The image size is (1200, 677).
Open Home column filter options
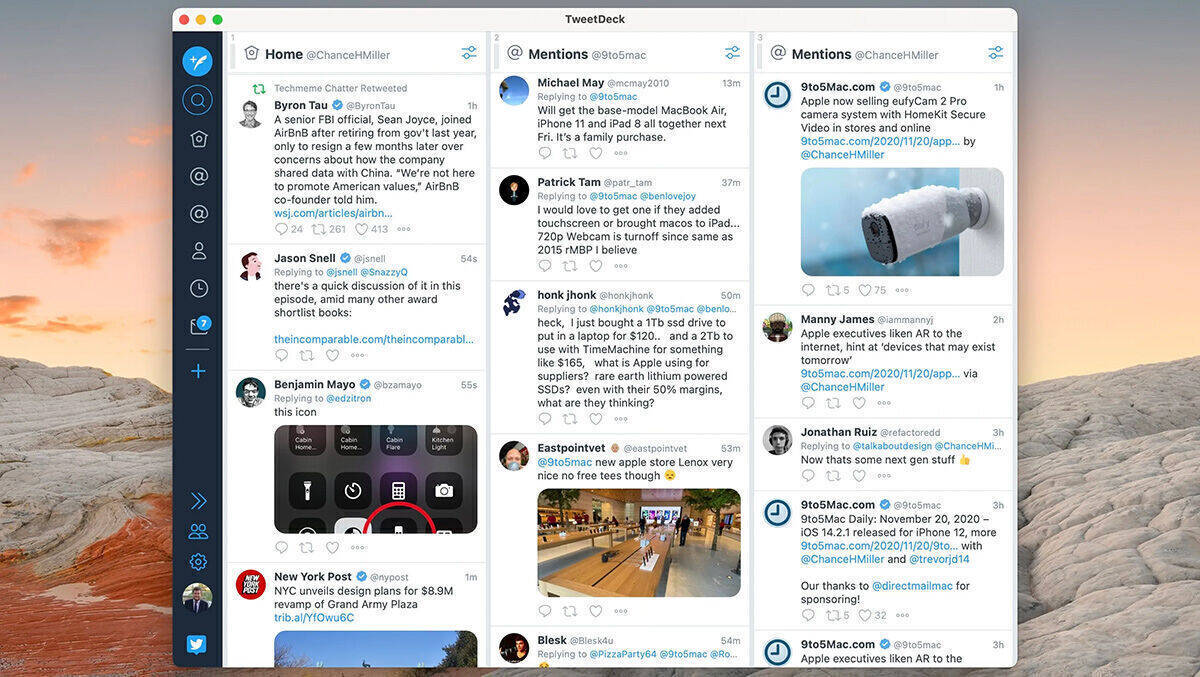(469, 53)
